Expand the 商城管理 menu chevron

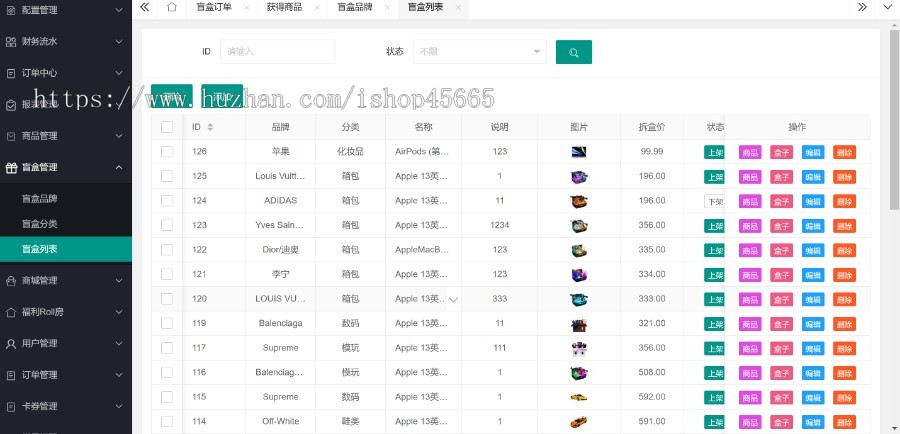(x=119, y=281)
